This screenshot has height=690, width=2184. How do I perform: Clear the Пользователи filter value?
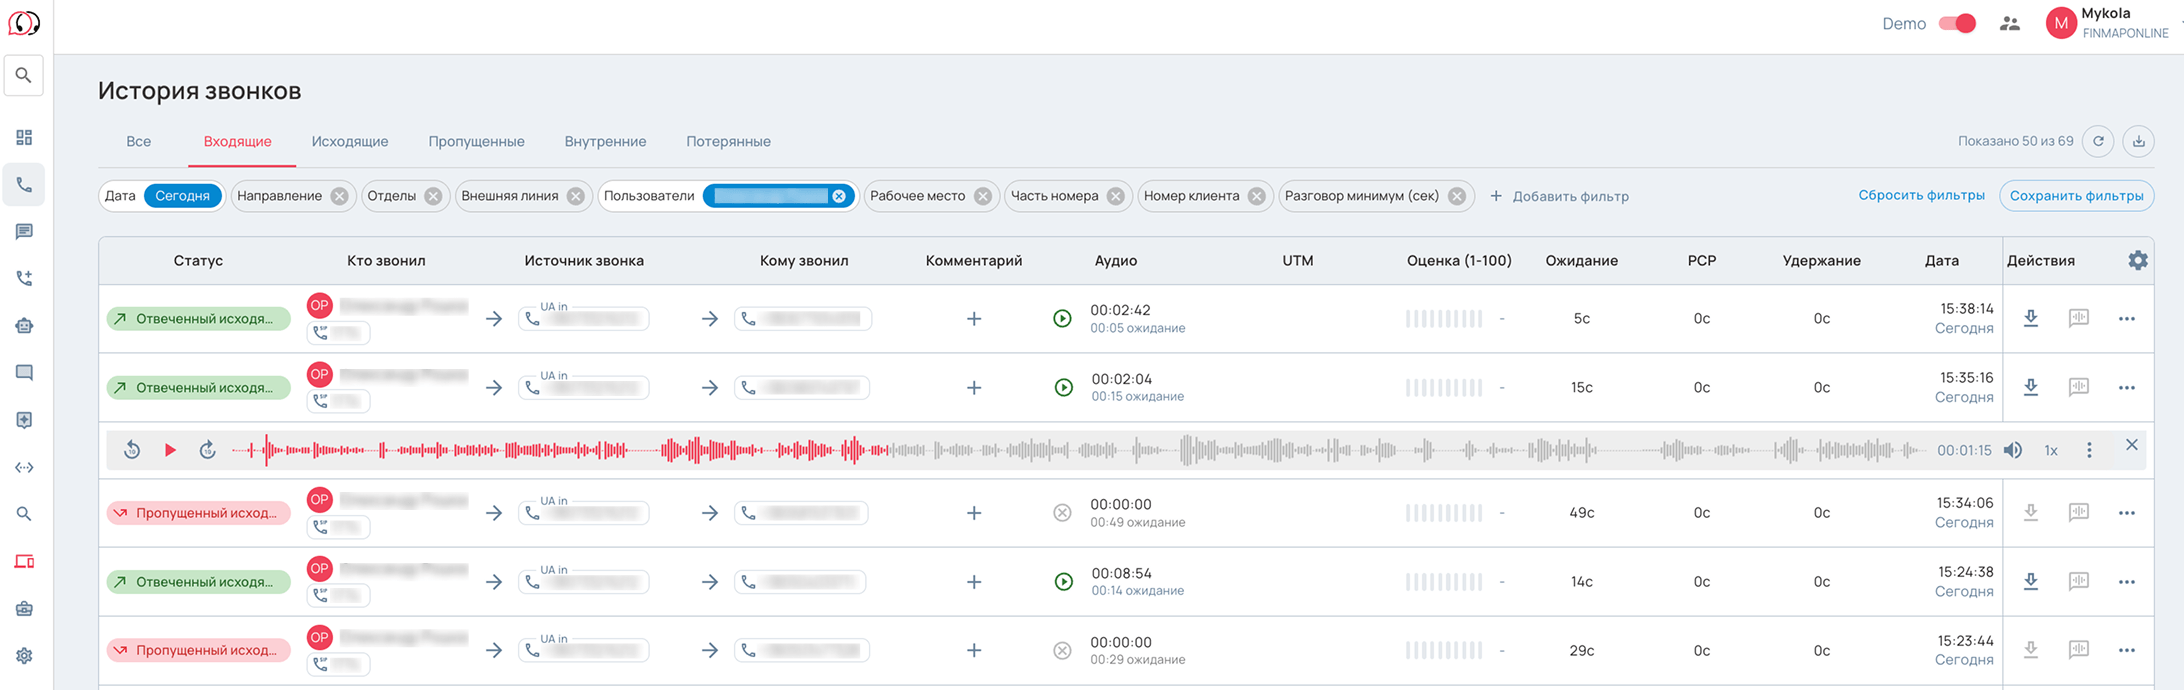pos(839,196)
